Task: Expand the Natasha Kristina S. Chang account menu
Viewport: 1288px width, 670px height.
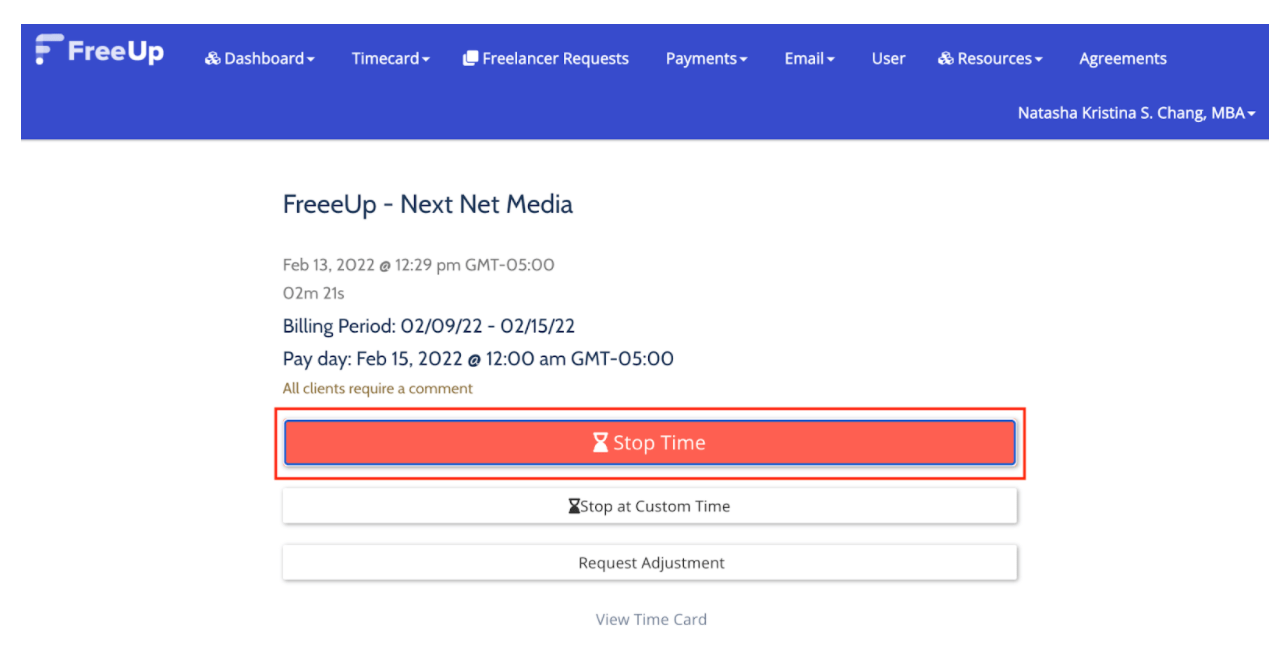Action: (1136, 112)
